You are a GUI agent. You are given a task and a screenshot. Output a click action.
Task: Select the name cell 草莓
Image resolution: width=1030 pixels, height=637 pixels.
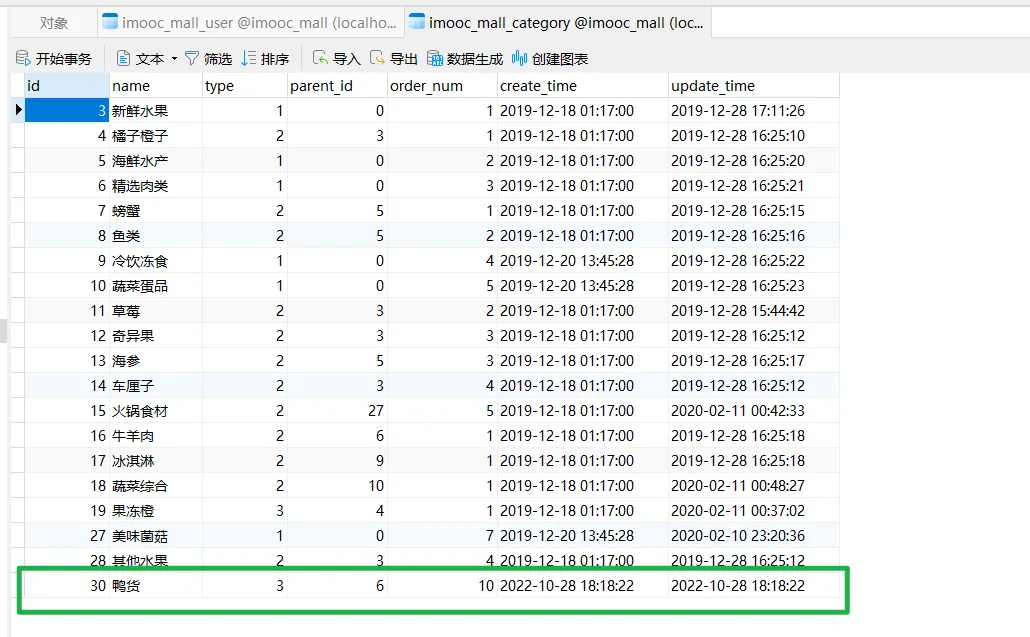coord(156,311)
